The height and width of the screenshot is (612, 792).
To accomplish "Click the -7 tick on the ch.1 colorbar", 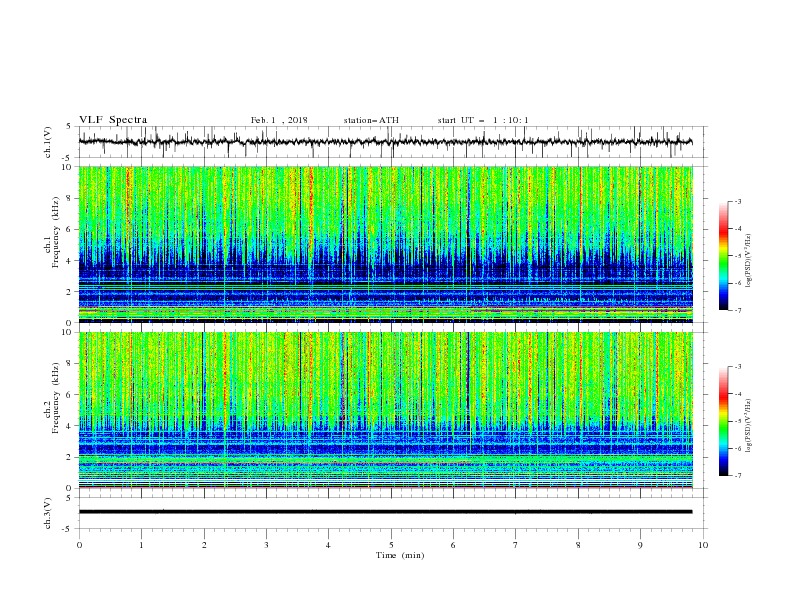I will click(x=737, y=310).
